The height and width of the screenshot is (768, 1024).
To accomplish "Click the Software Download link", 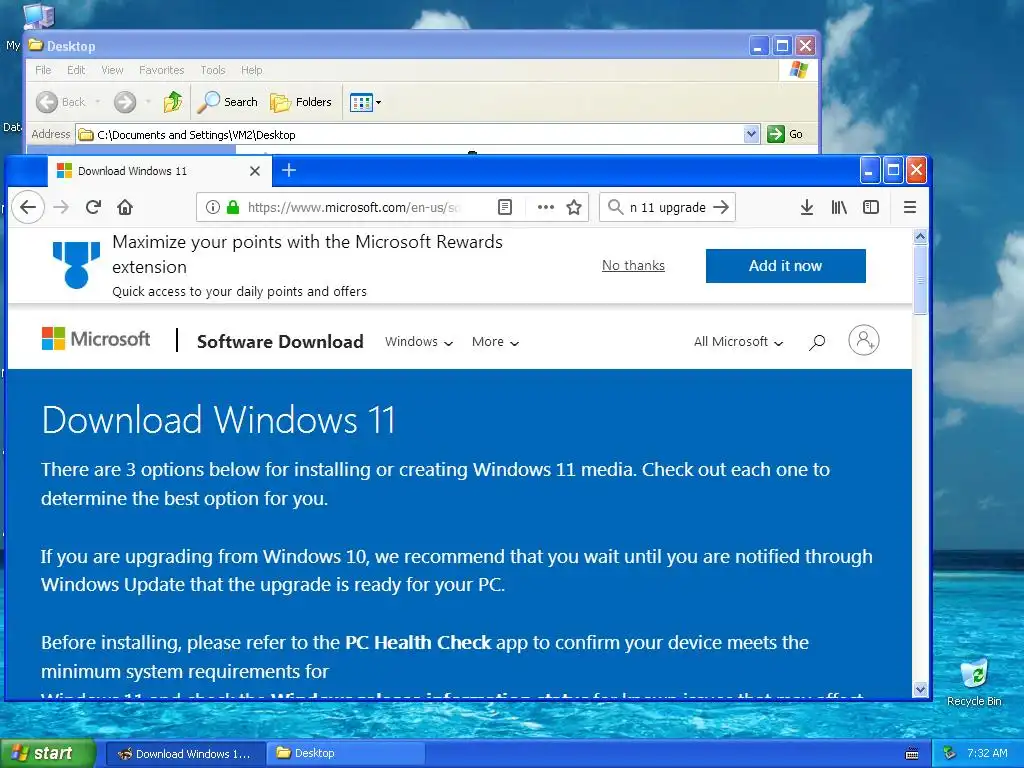I will pyautogui.click(x=280, y=342).
